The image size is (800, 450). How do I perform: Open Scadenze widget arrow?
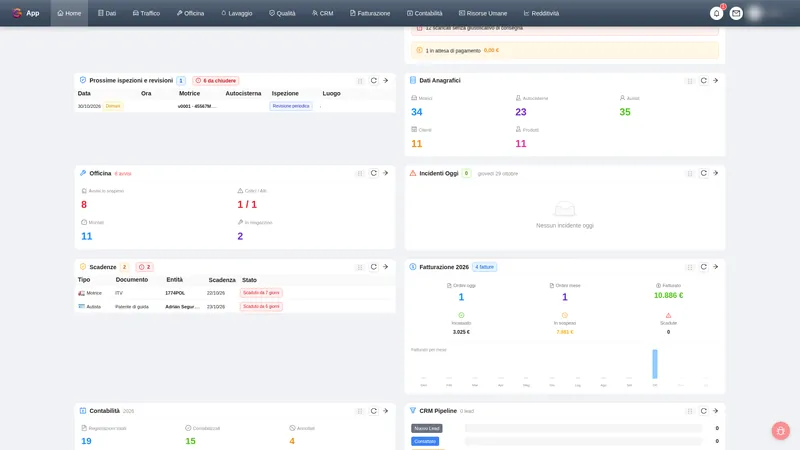coord(386,267)
